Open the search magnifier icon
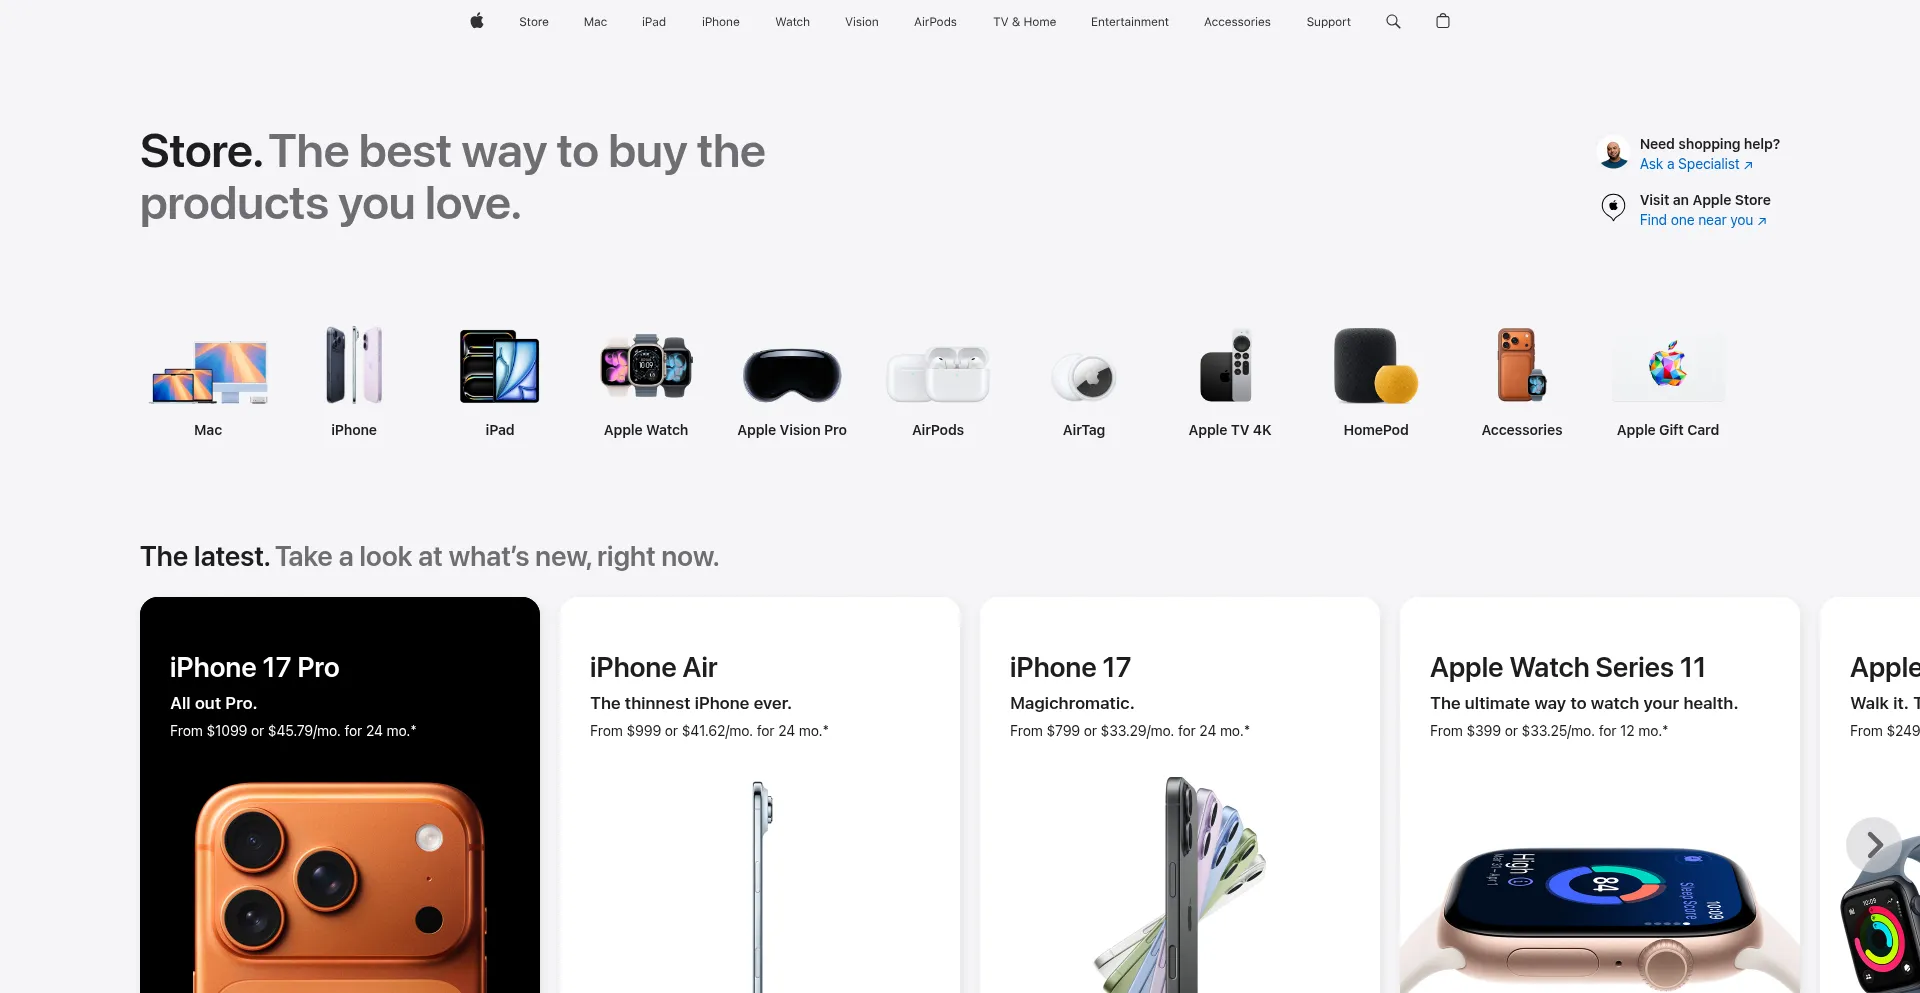Viewport: 1920px width, 993px height. point(1393,21)
